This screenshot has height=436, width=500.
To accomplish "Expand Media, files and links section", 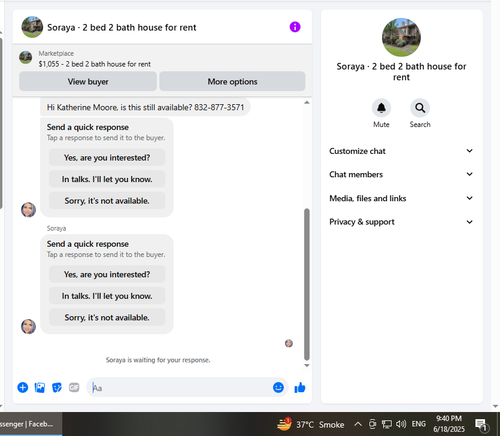I will 401,198.
